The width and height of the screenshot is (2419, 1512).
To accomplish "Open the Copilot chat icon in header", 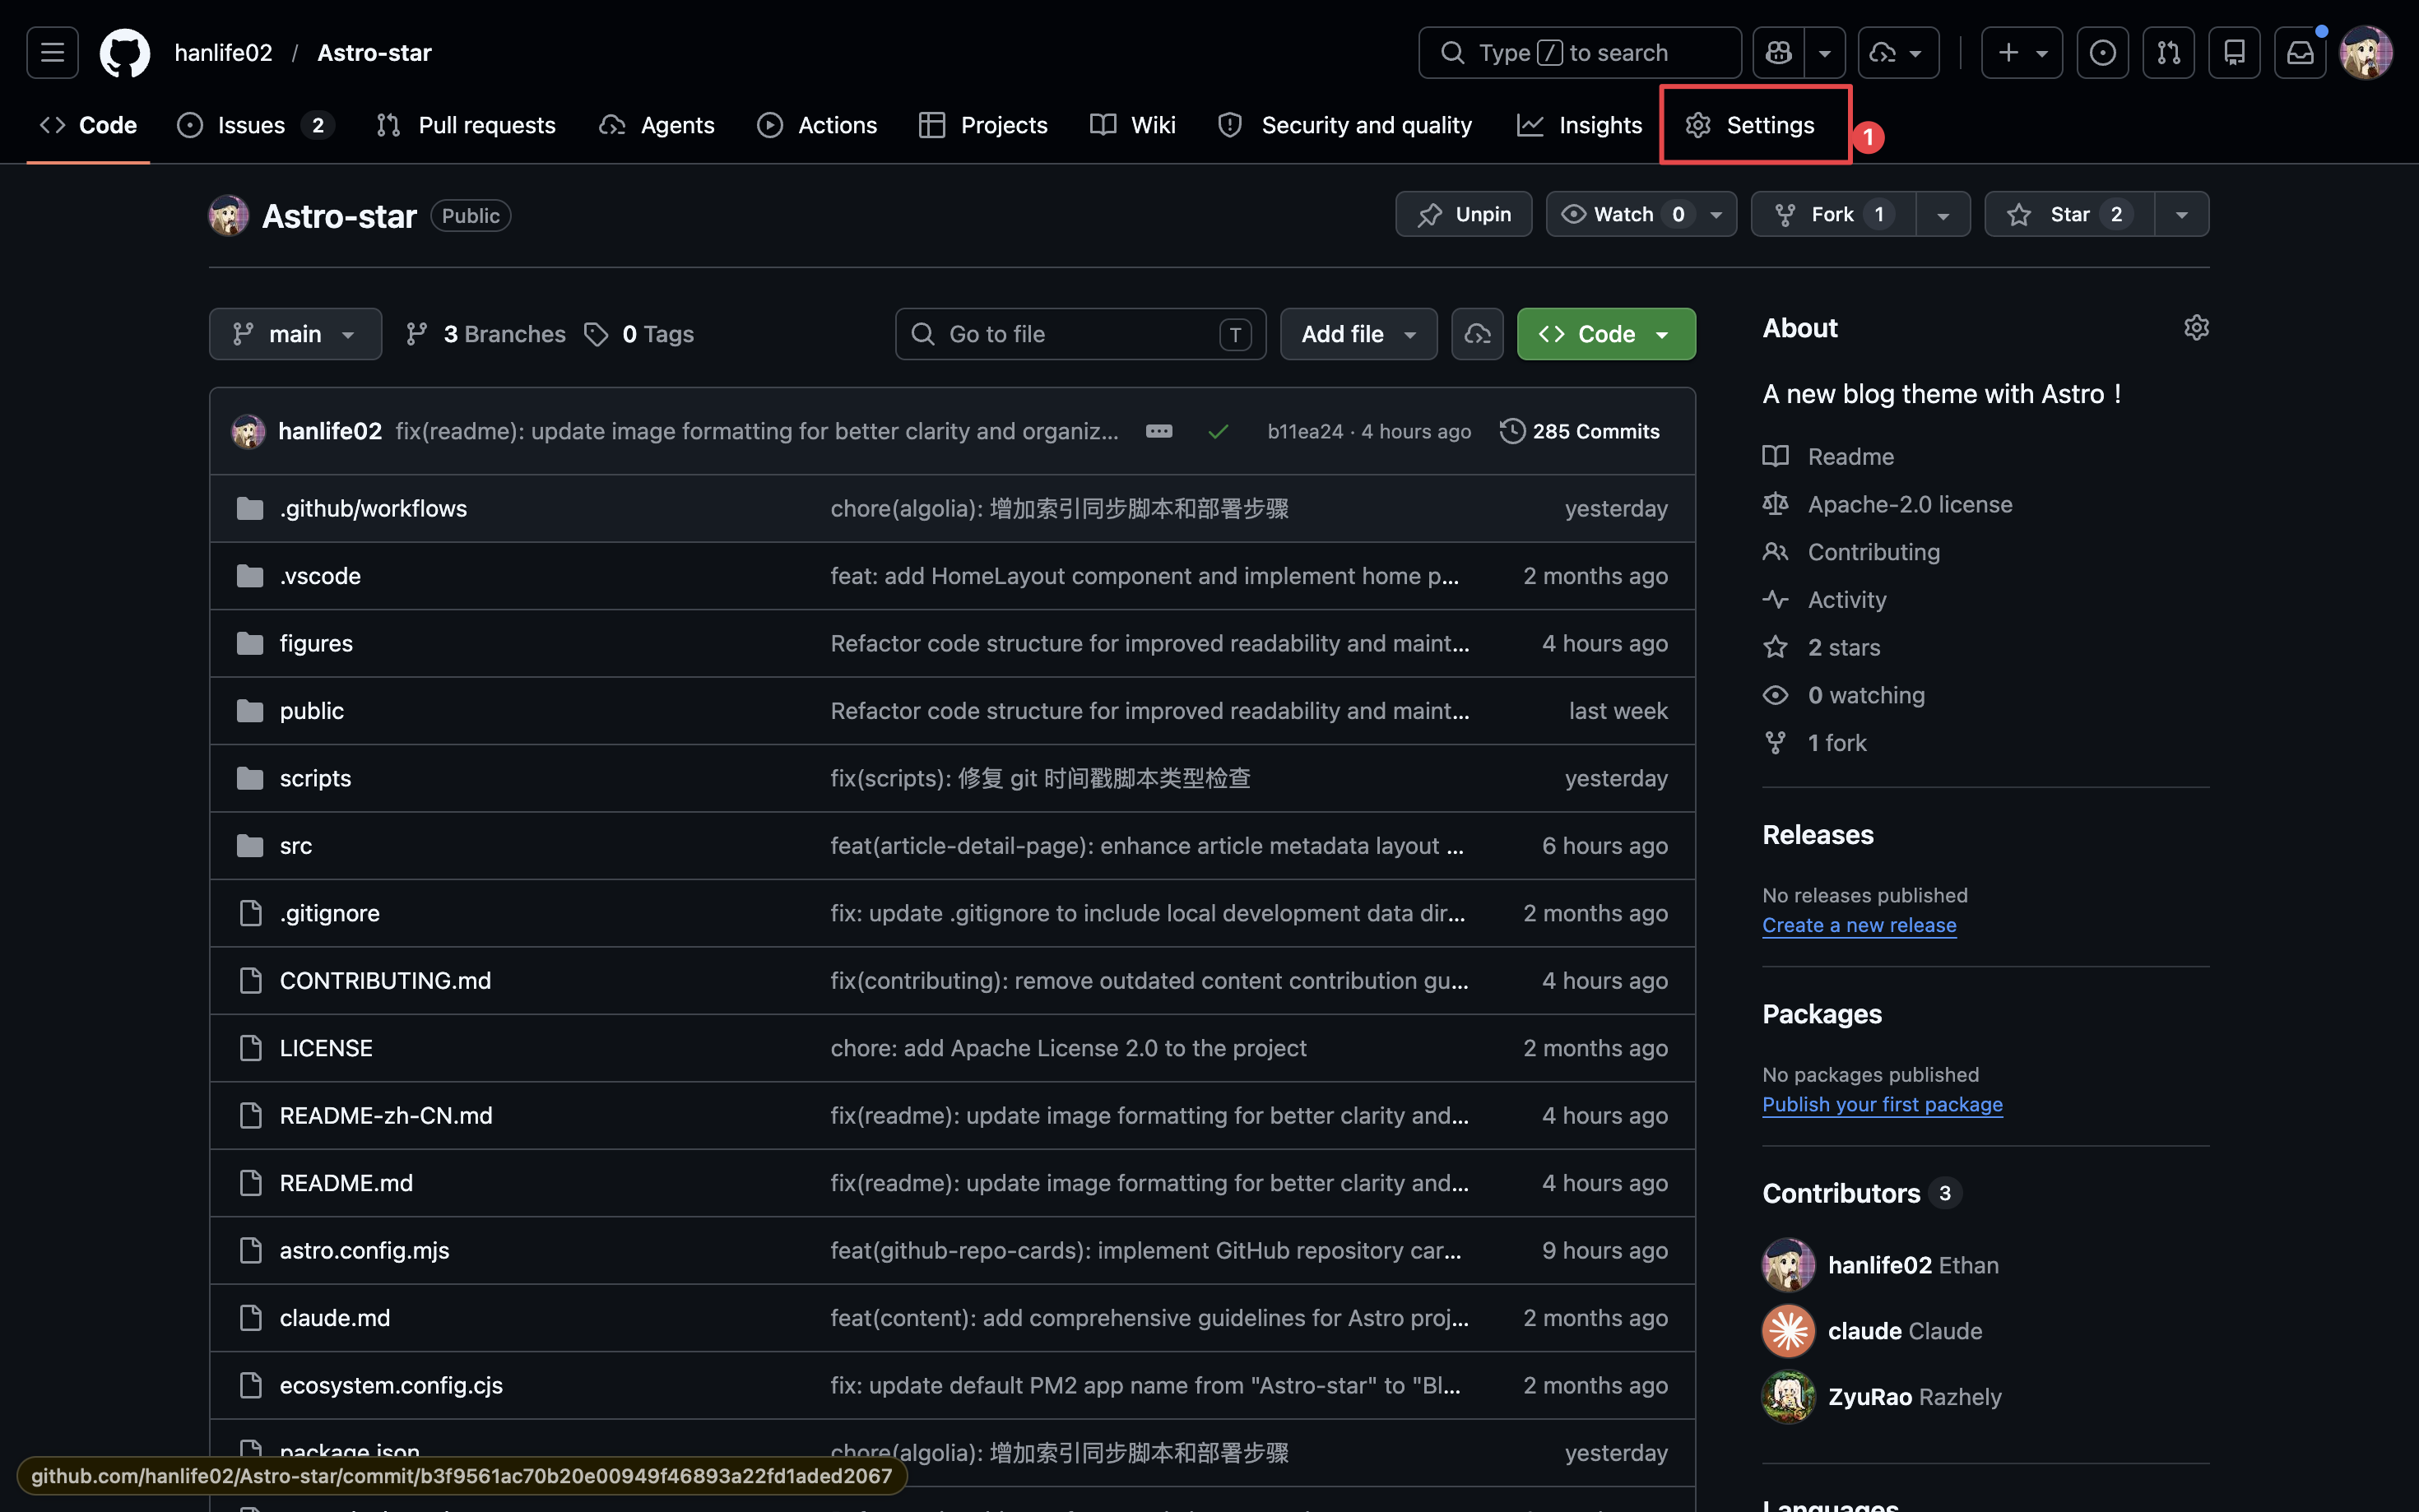I will tap(1778, 52).
